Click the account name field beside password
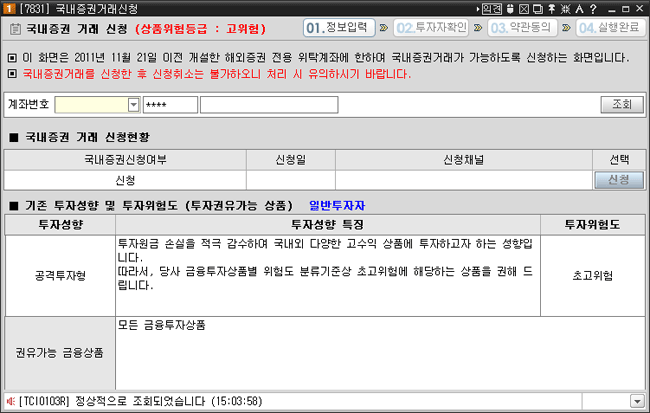The width and height of the screenshot is (650, 413). pos(268,104)
